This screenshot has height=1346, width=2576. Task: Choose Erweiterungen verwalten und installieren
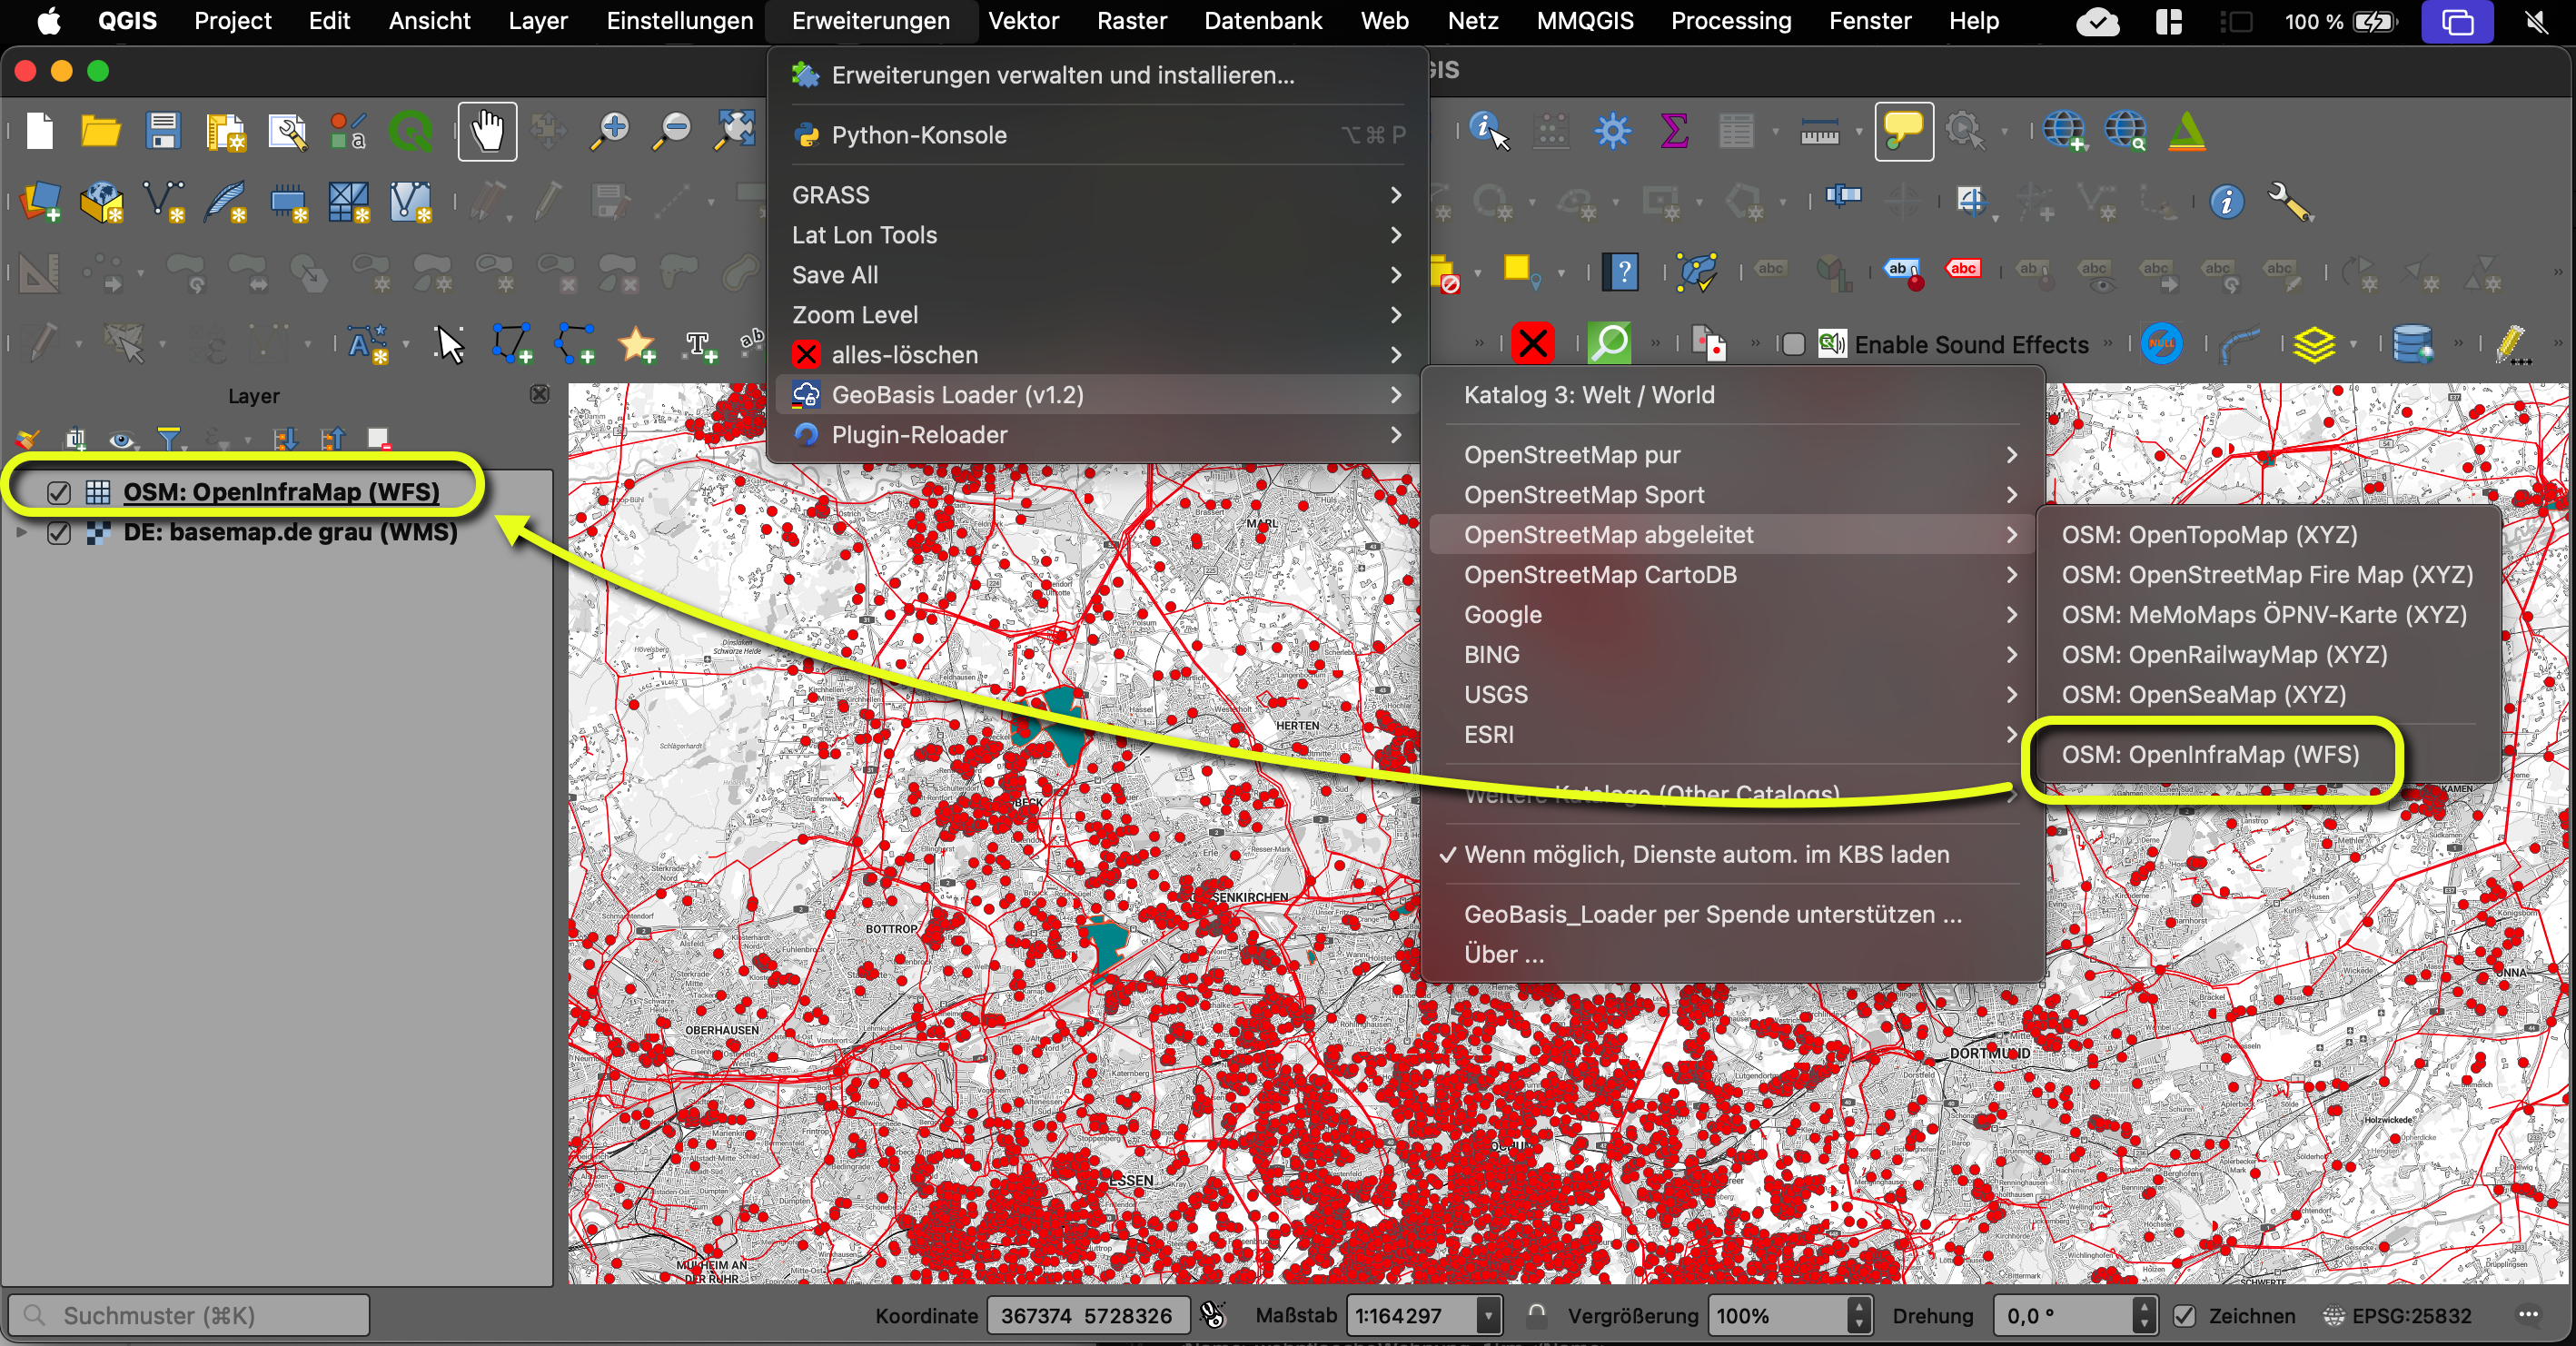[1097, 75]
